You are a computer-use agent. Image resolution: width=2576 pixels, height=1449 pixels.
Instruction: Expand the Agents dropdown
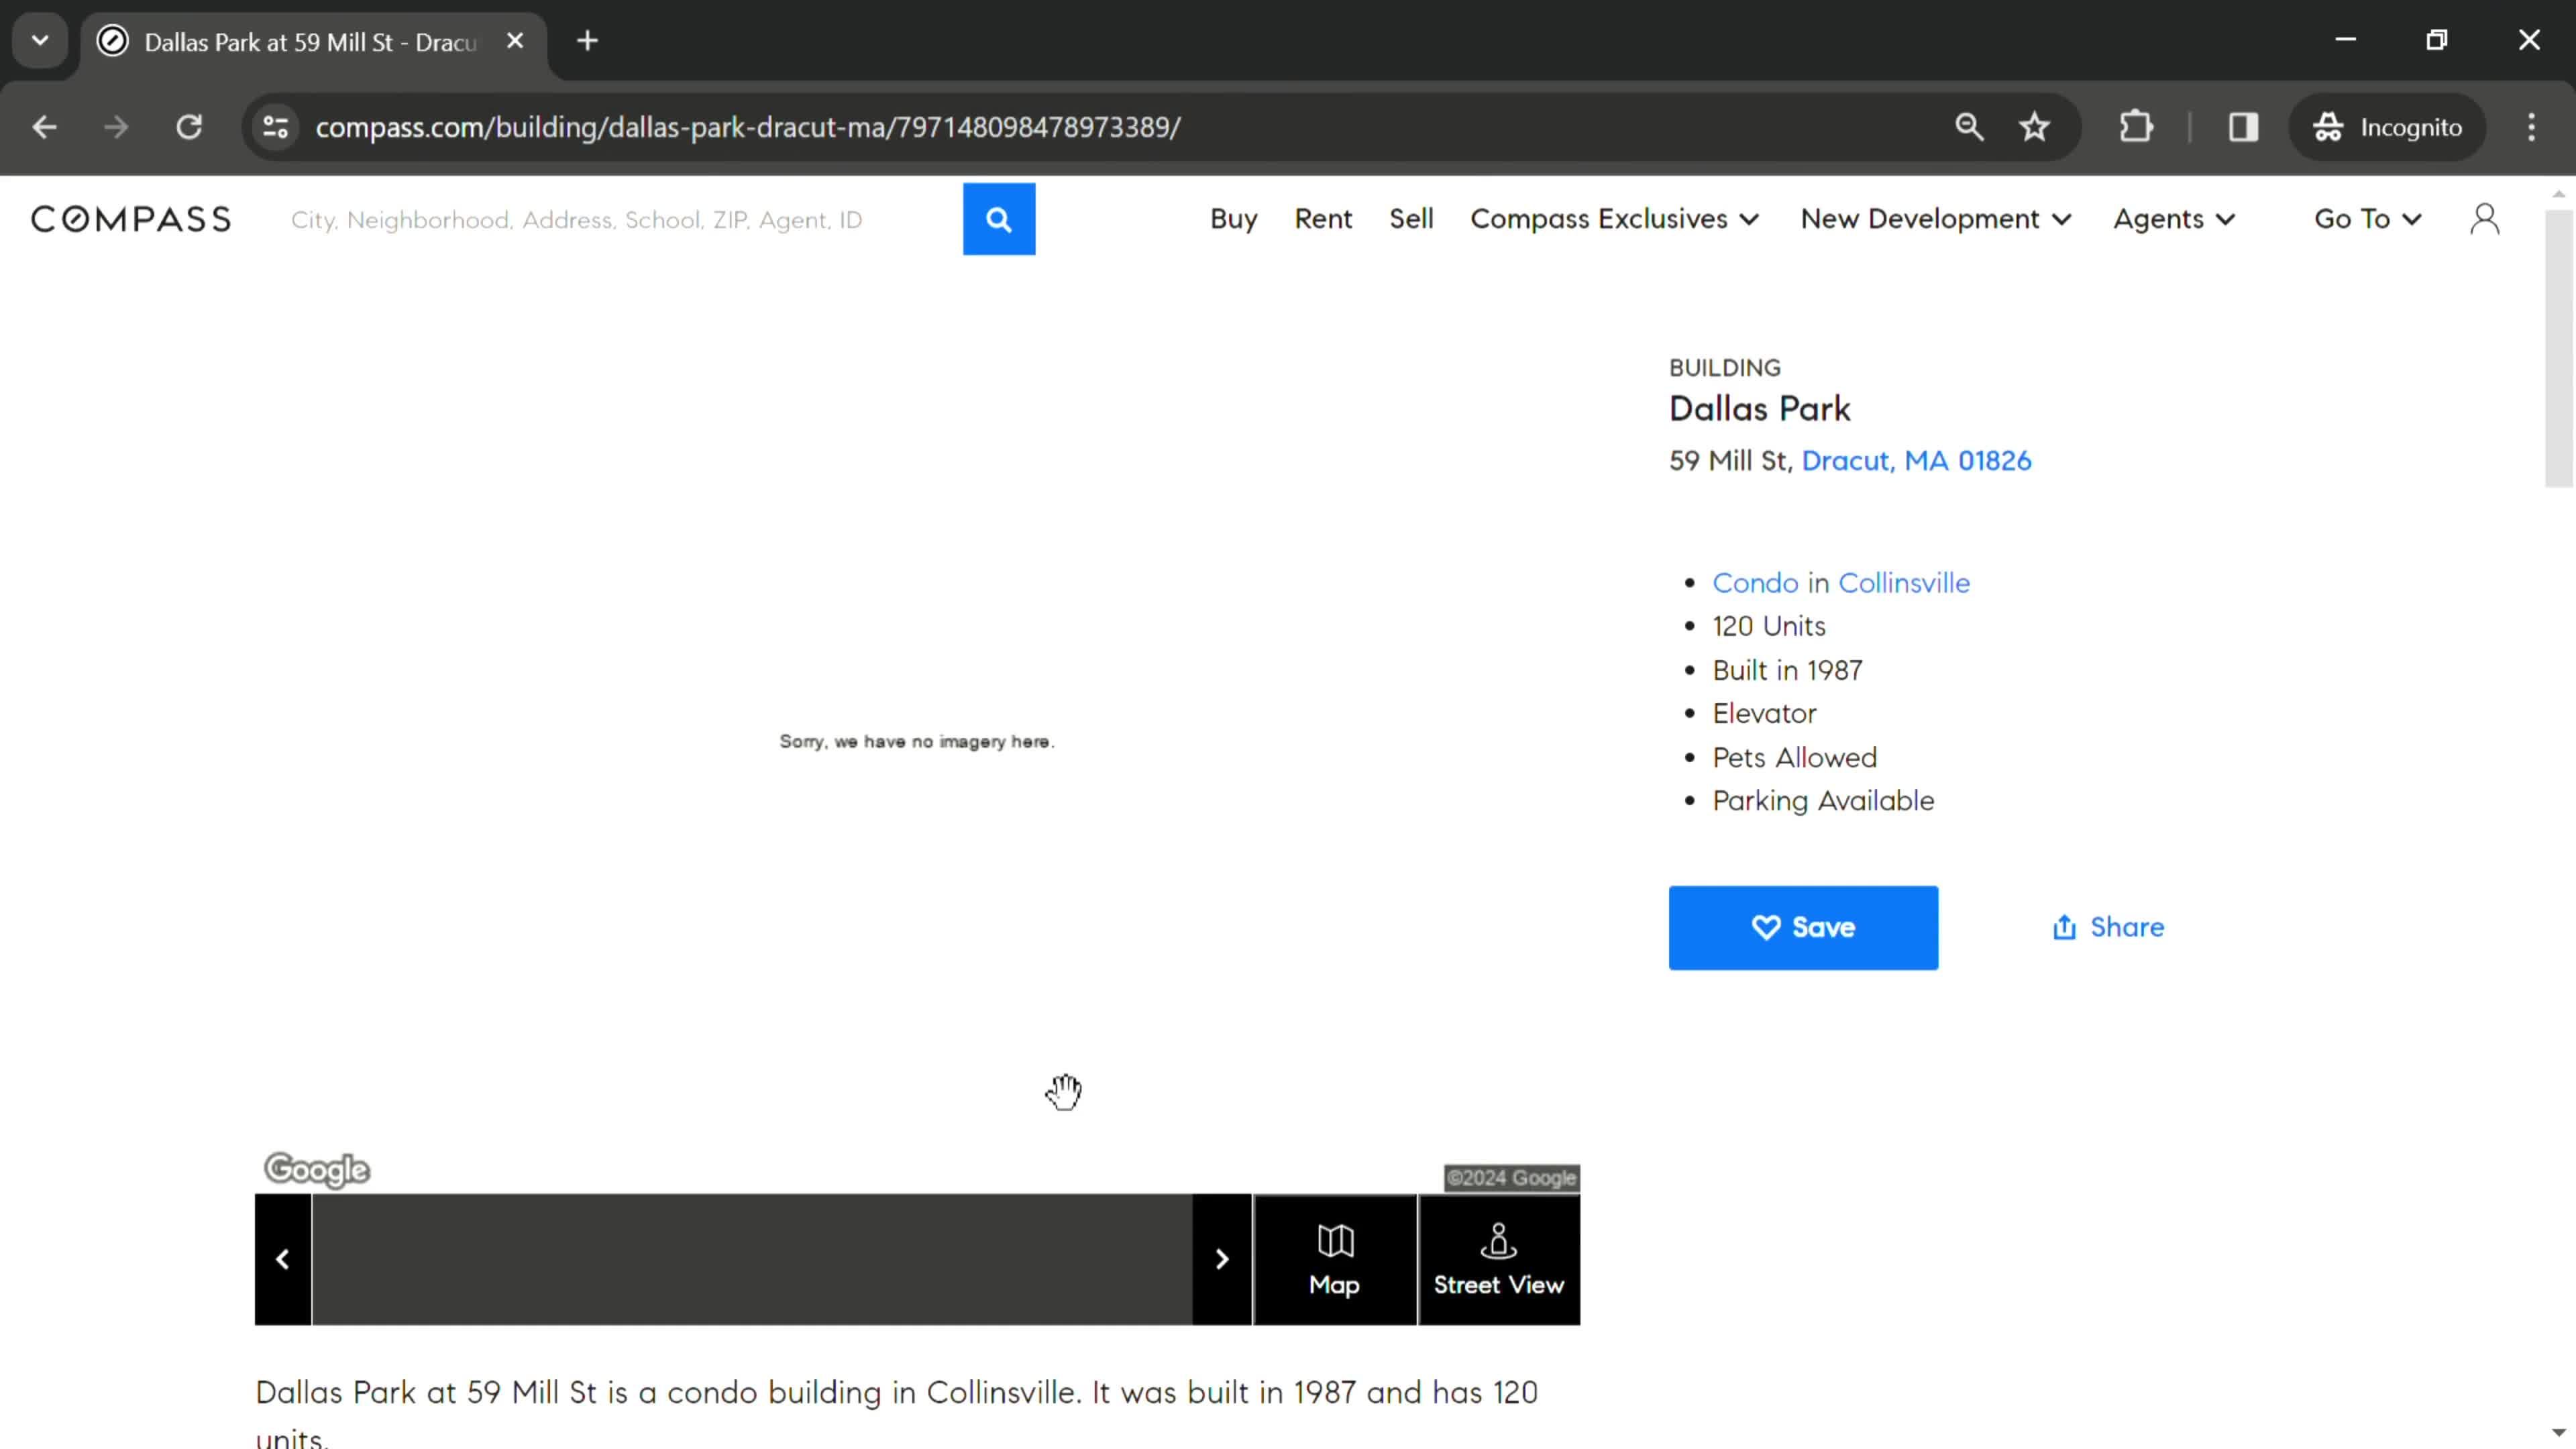point(2174,219)
